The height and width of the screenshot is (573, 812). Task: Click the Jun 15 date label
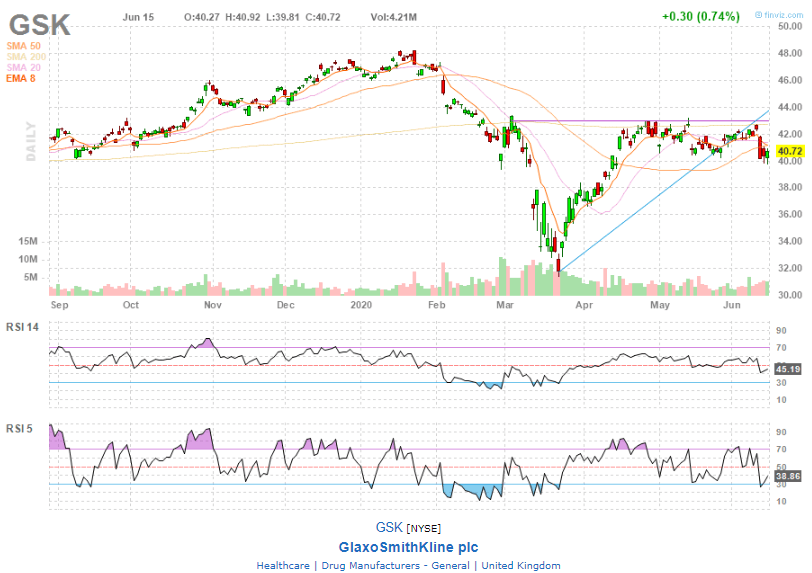138,17
